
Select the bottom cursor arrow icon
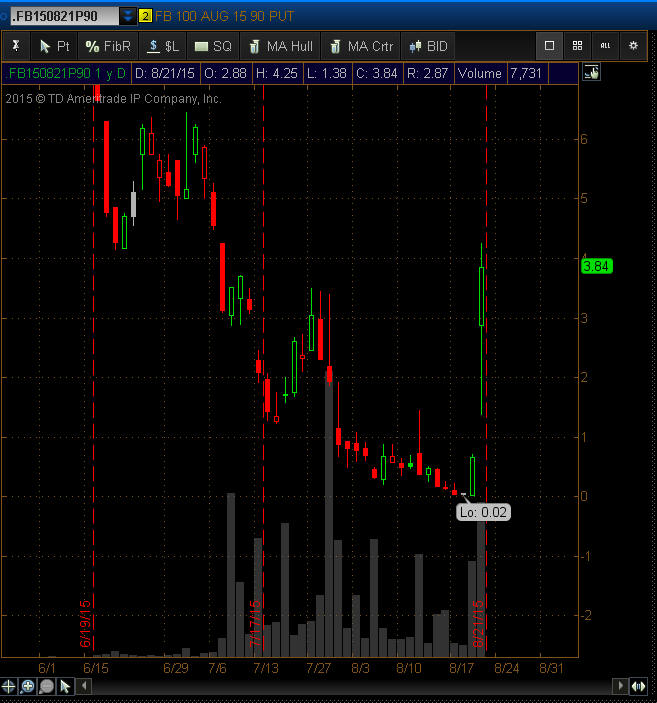coord(65,686)
